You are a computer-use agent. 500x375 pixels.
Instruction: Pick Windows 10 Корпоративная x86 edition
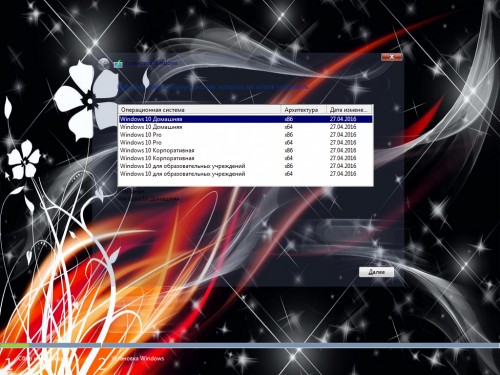pos(245,150)
